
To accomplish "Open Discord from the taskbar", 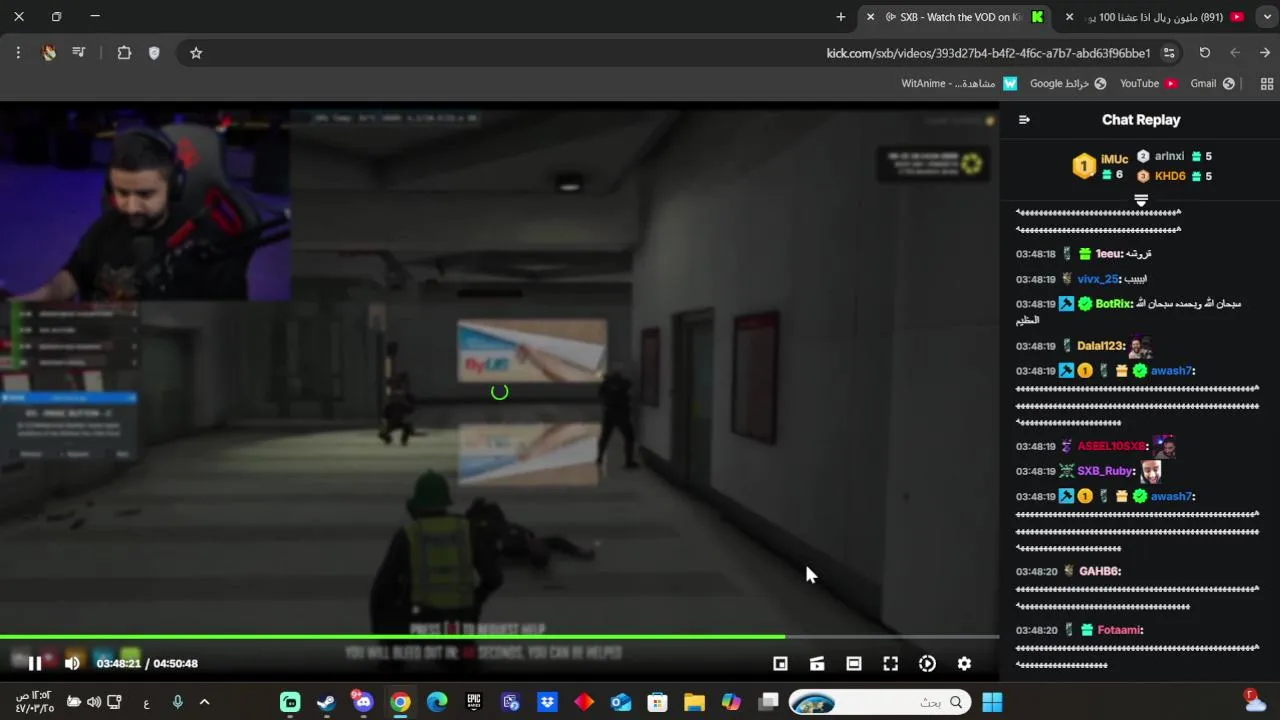I will [363, 702].
